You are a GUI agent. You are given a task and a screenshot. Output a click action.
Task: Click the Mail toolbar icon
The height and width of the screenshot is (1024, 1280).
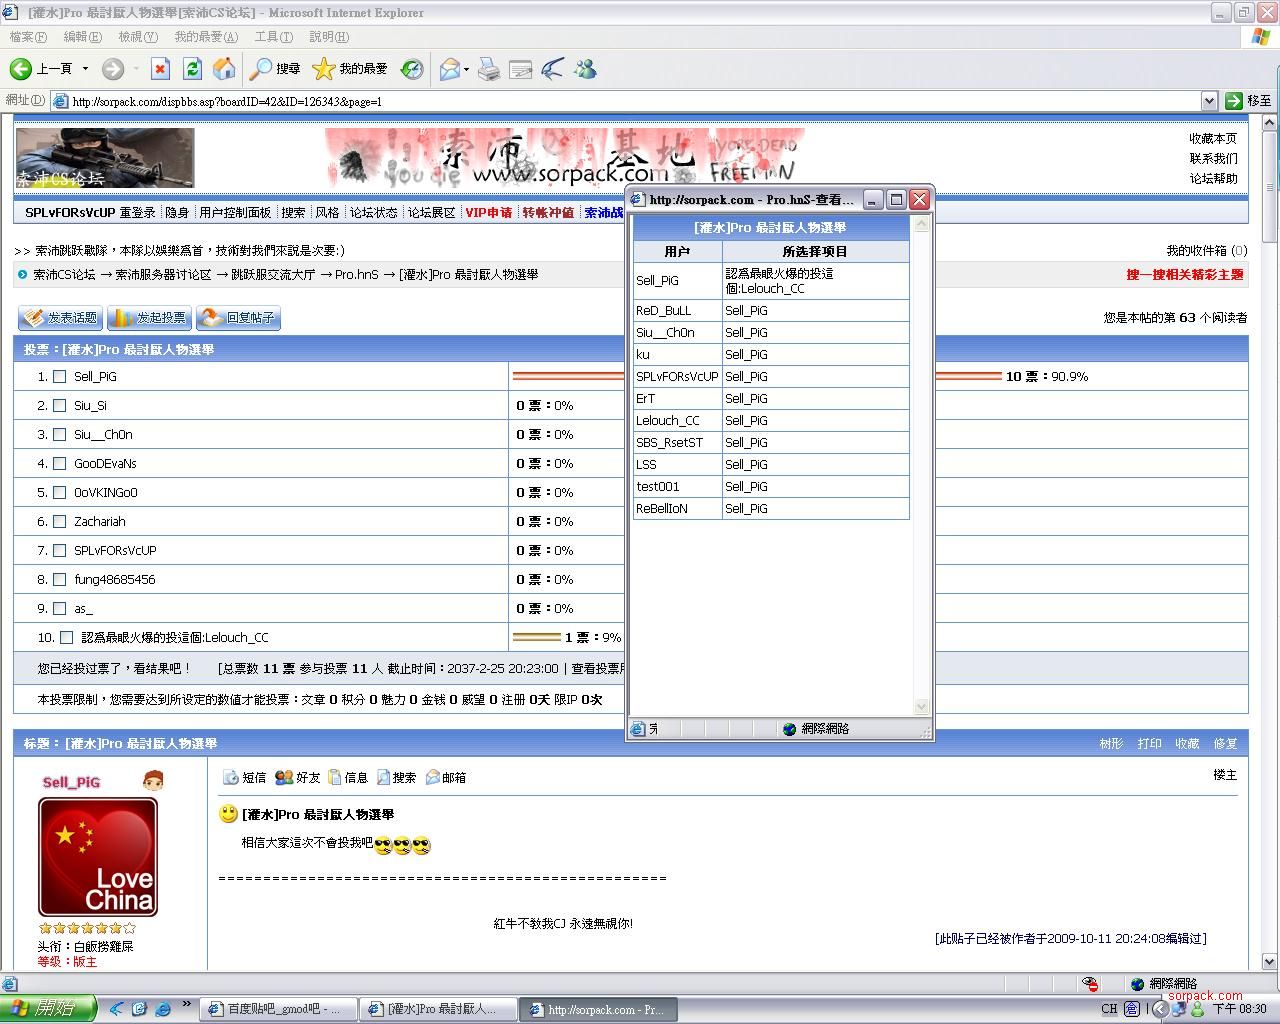449,68
